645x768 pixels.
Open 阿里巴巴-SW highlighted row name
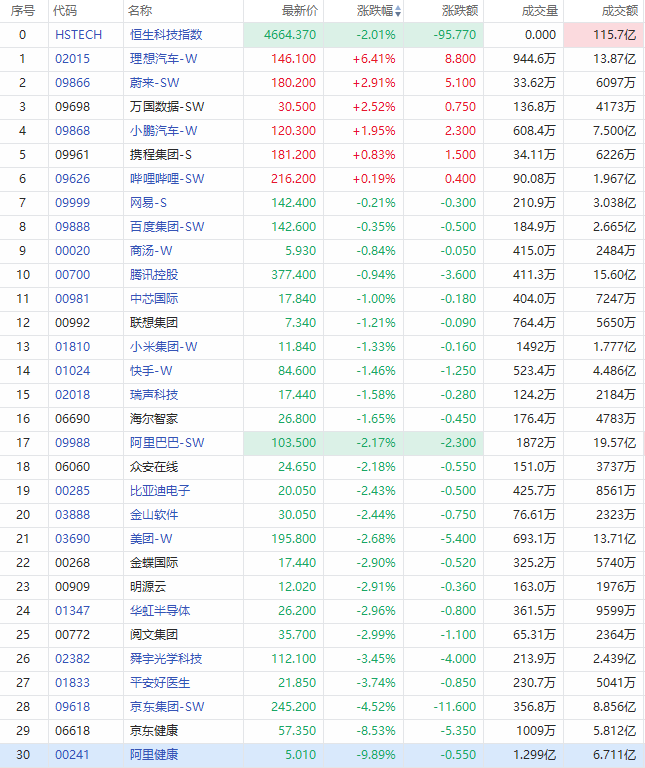click(167, 443)
